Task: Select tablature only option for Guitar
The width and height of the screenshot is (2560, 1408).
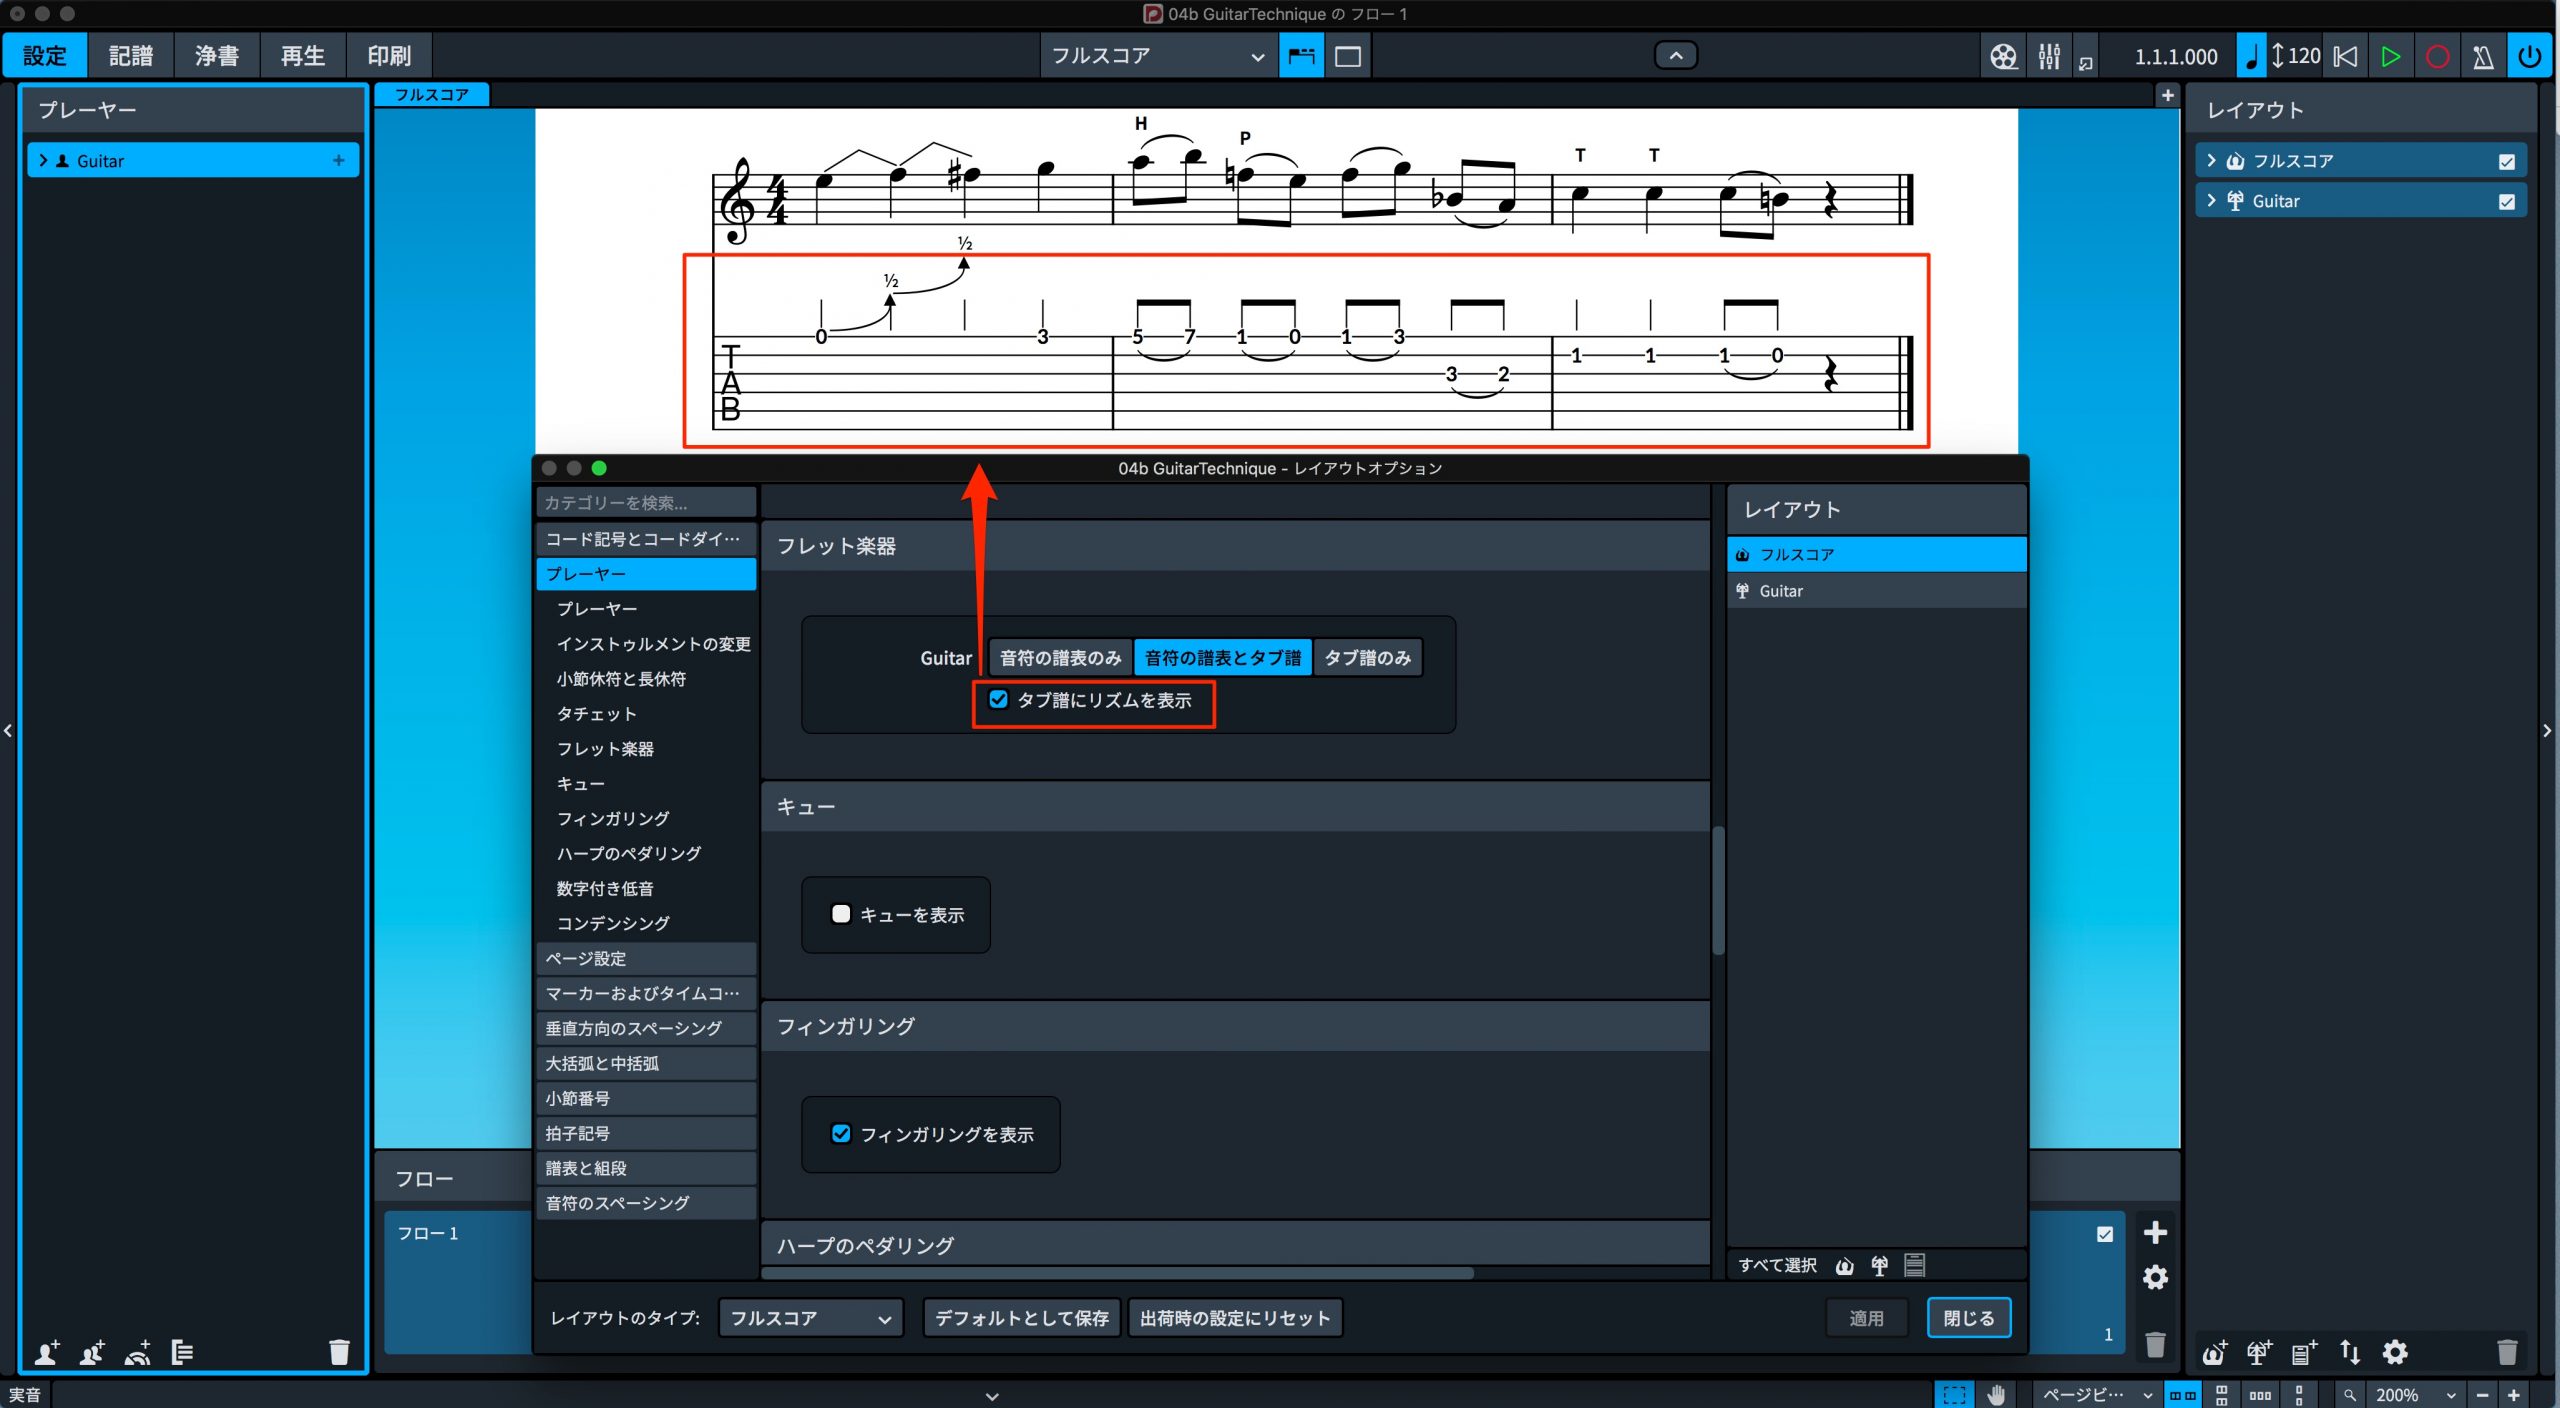Action: [x=1367, y=657]
